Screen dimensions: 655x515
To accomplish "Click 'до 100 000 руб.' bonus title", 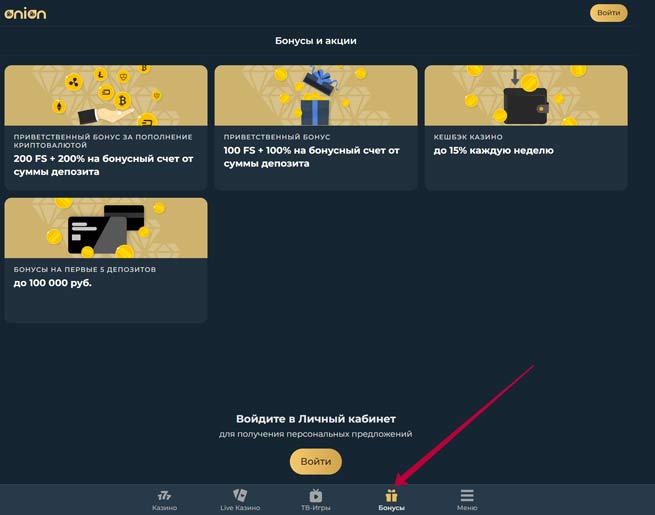I will pyautogui.click(x=52, y=283).
